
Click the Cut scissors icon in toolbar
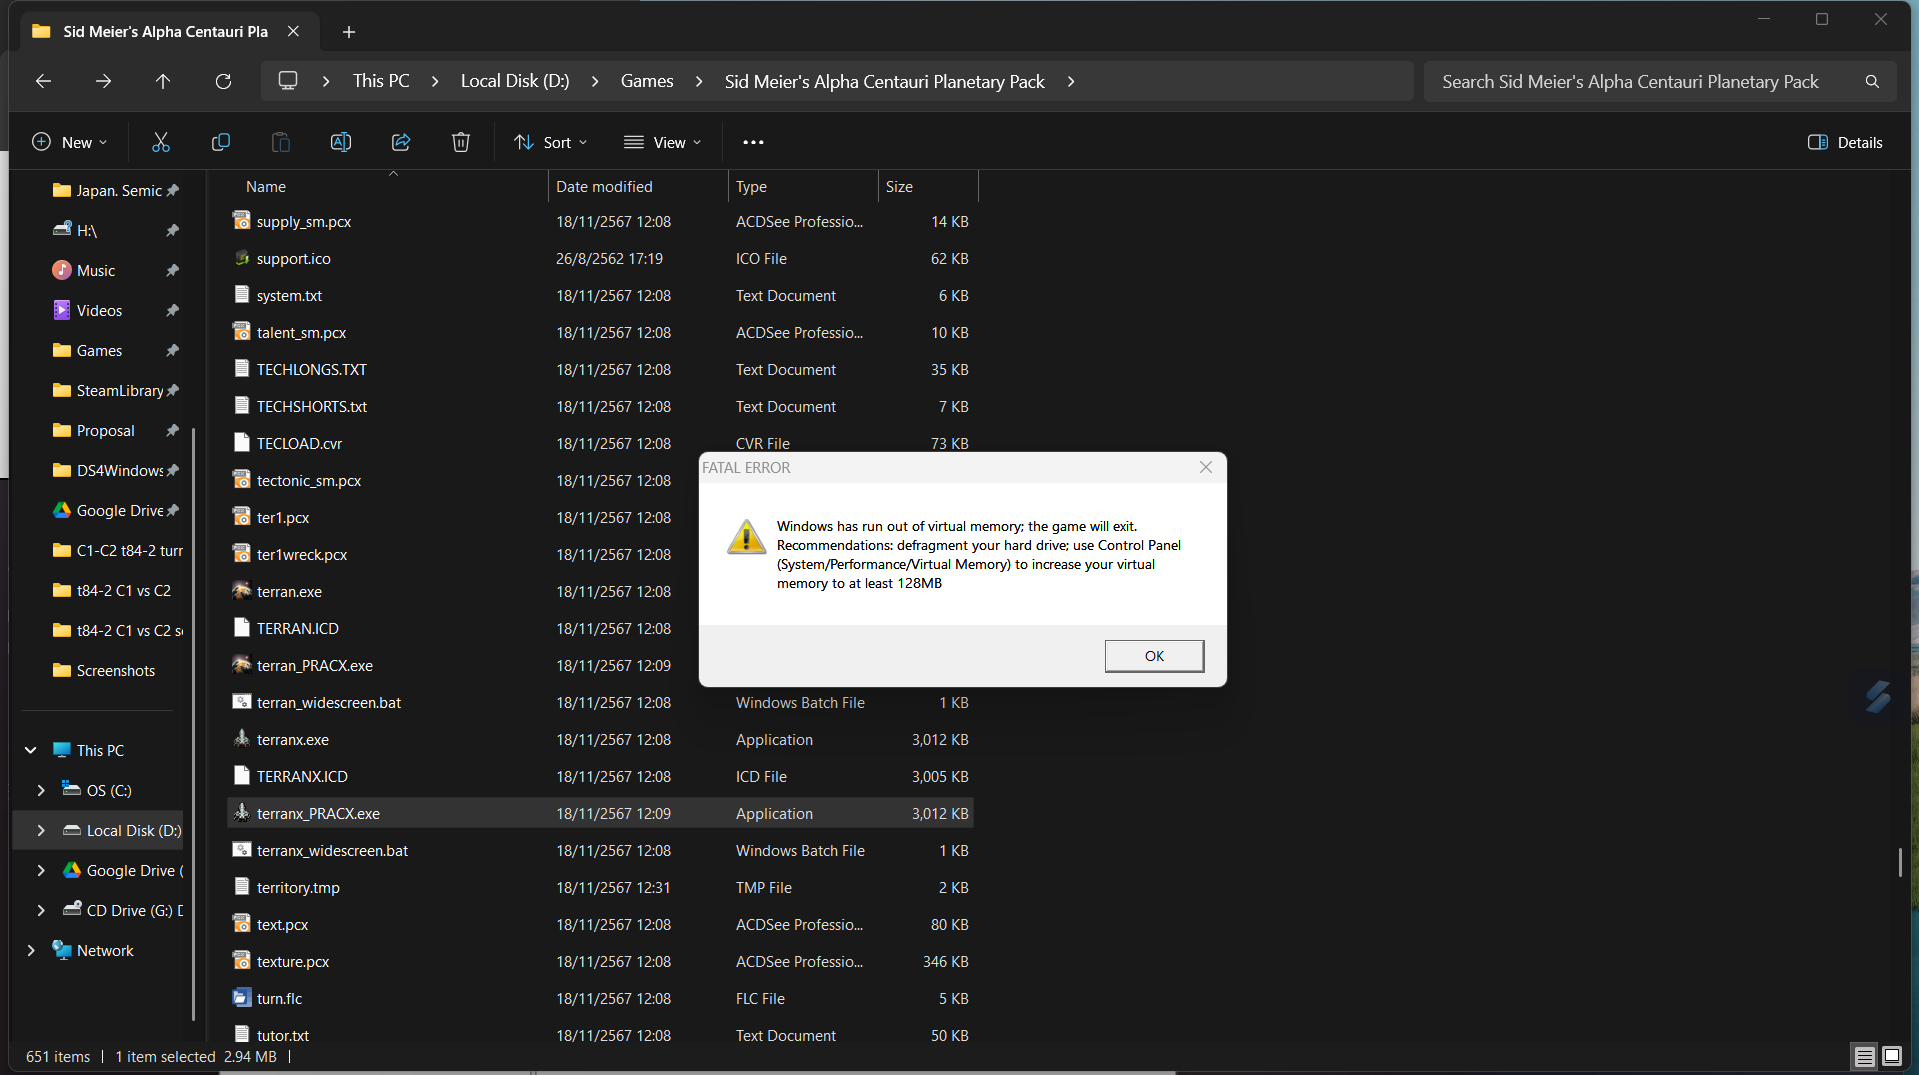point(161,142)
